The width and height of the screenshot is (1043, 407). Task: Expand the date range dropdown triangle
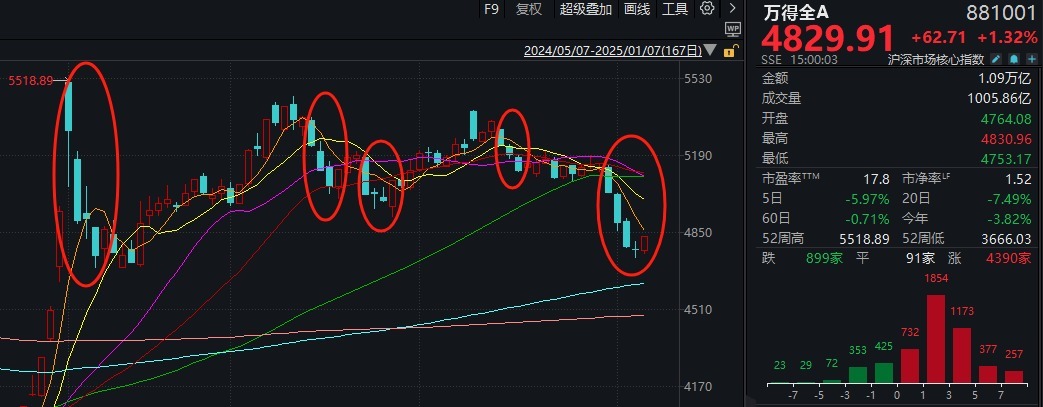coord(712,51)
